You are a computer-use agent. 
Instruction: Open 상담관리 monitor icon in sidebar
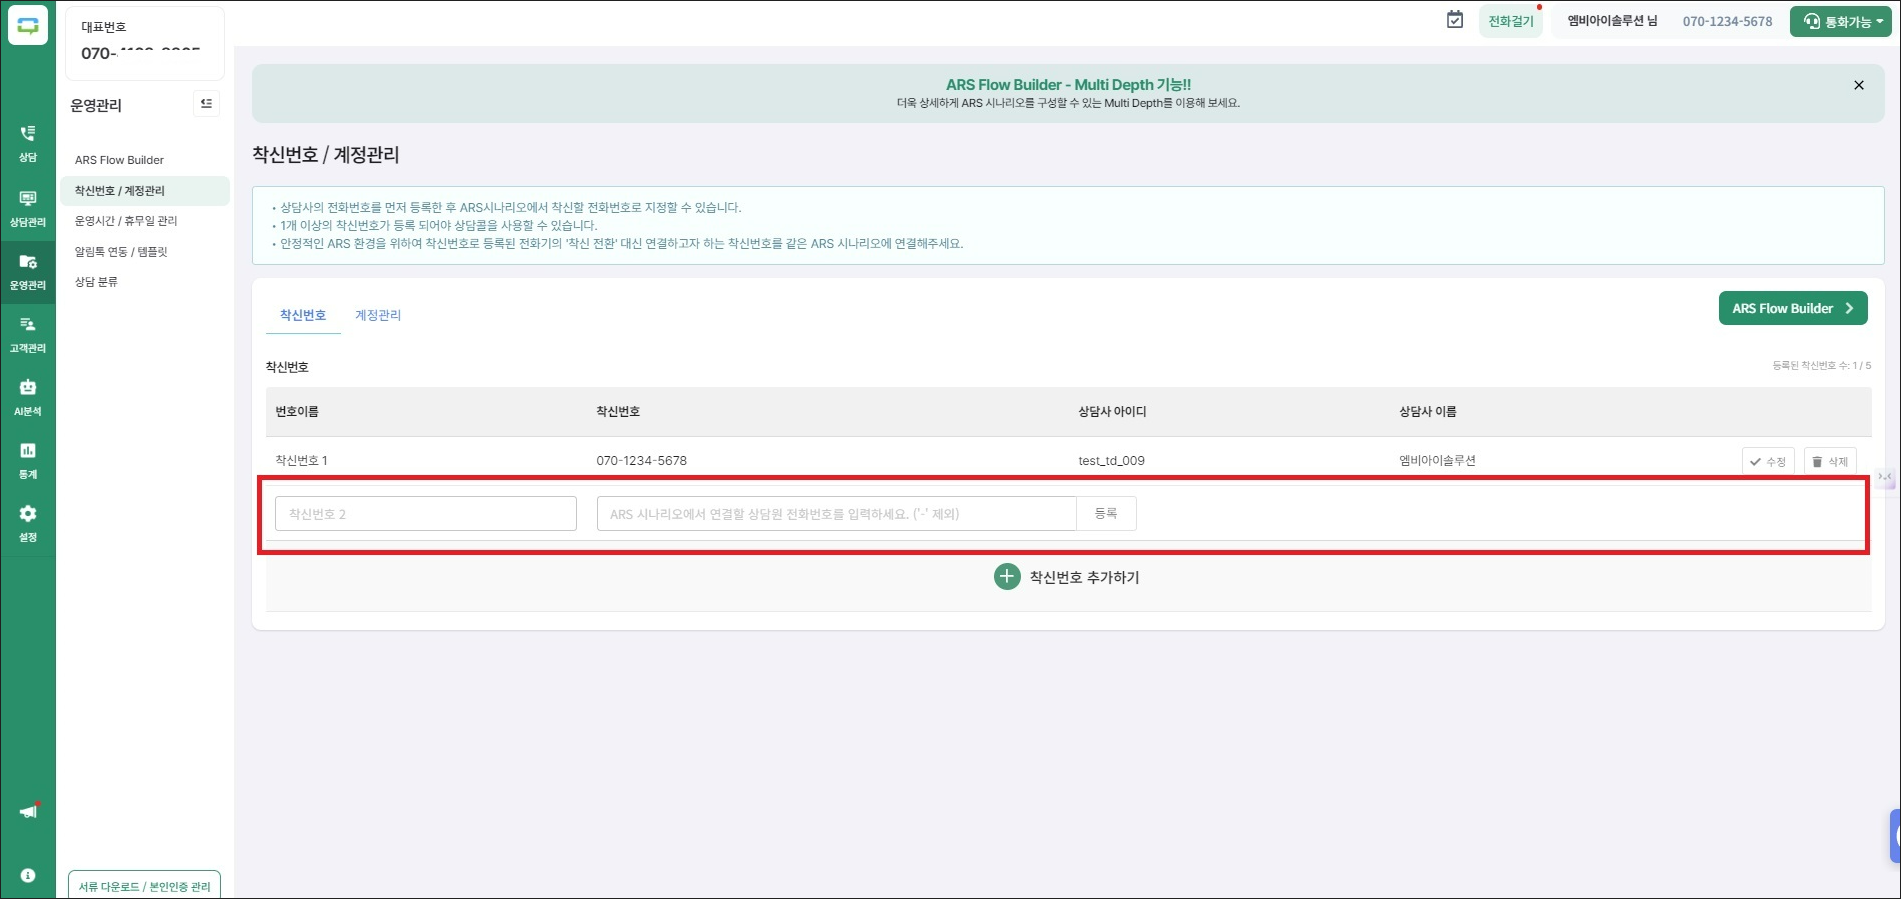tap(28, 207)
